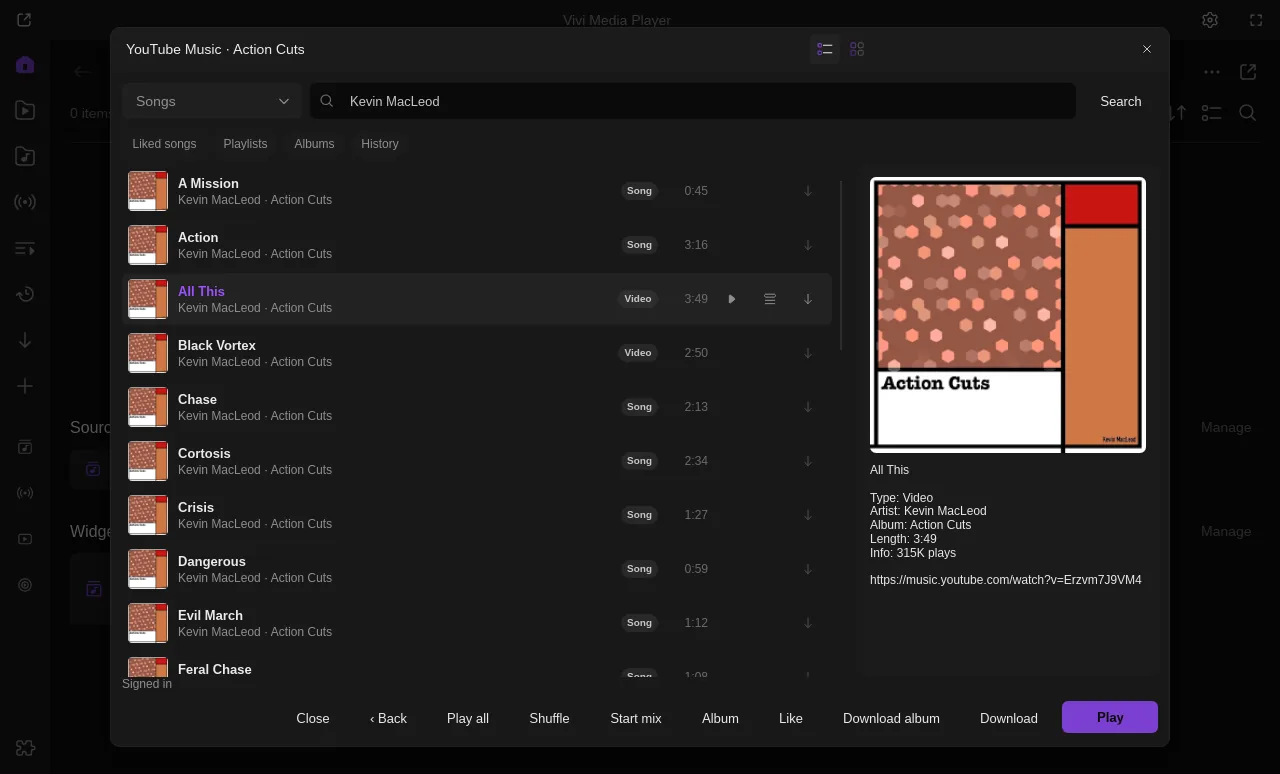Click the purple Play button
Image resolution: width=1280 pixels, height=774 pixels.
point(1110,717)
